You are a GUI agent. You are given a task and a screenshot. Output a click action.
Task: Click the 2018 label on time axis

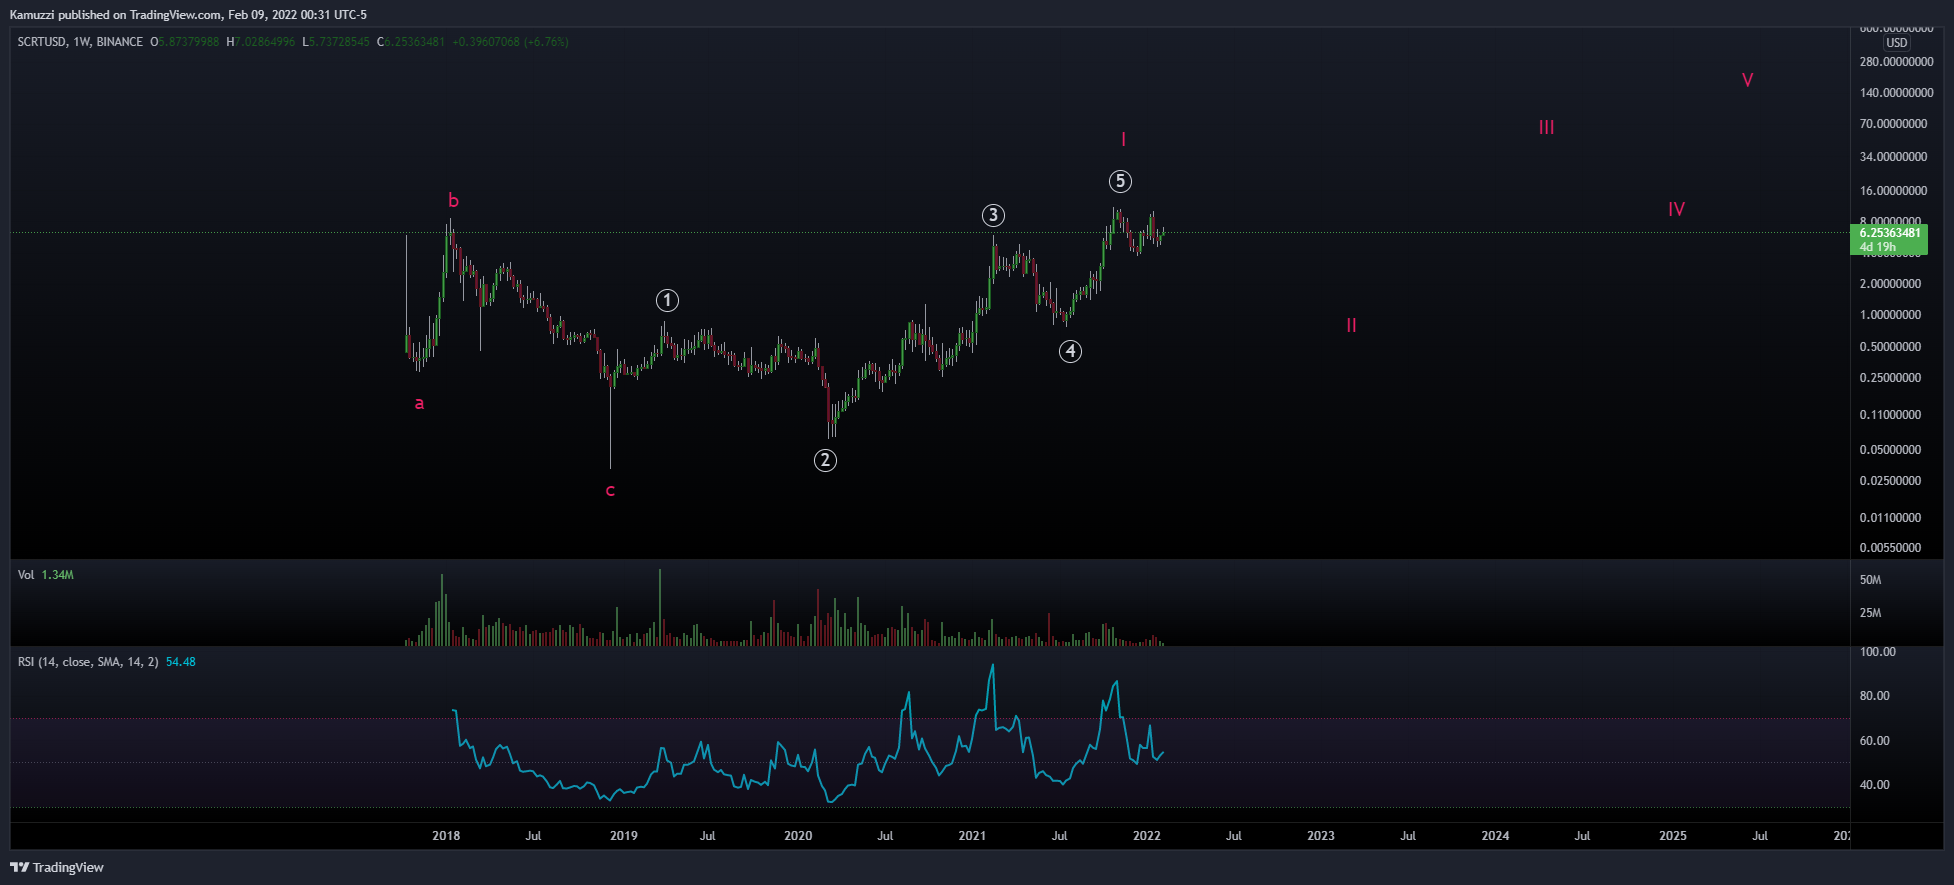(x=446, y=836)
